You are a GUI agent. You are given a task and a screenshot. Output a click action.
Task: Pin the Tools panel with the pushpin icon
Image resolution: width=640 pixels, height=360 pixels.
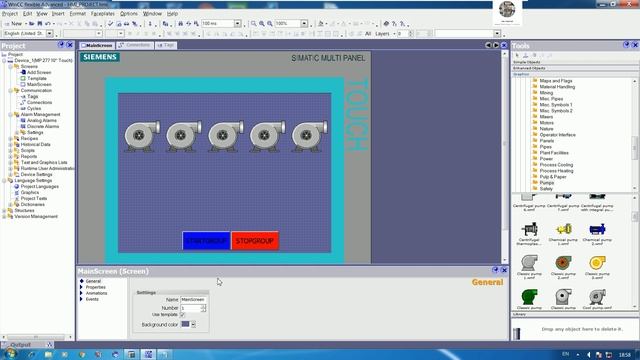click(626, 44)
